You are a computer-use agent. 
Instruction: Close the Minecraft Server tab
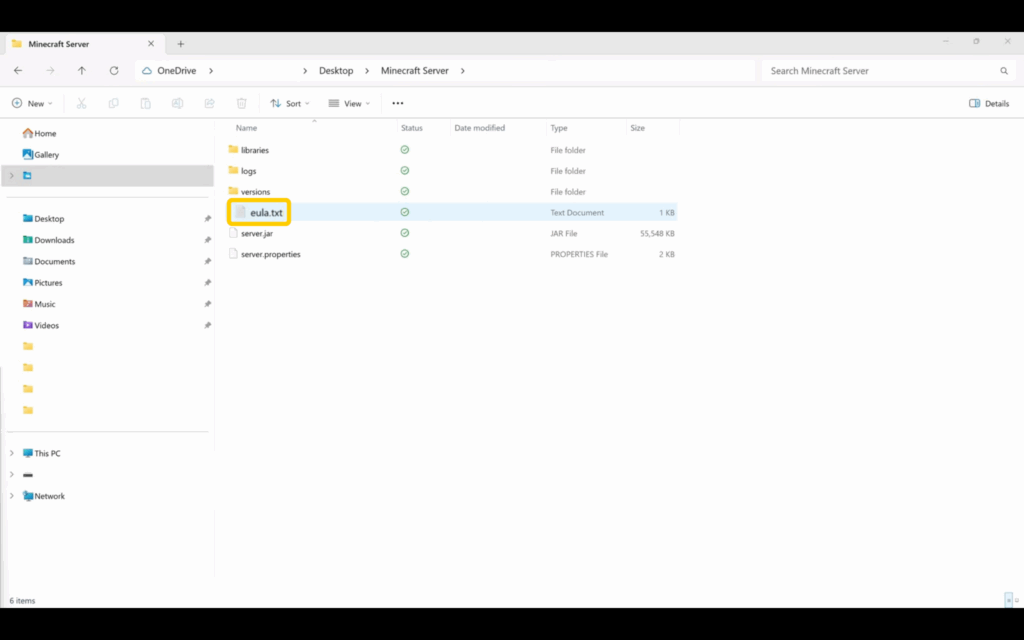(x=151, y=44)
